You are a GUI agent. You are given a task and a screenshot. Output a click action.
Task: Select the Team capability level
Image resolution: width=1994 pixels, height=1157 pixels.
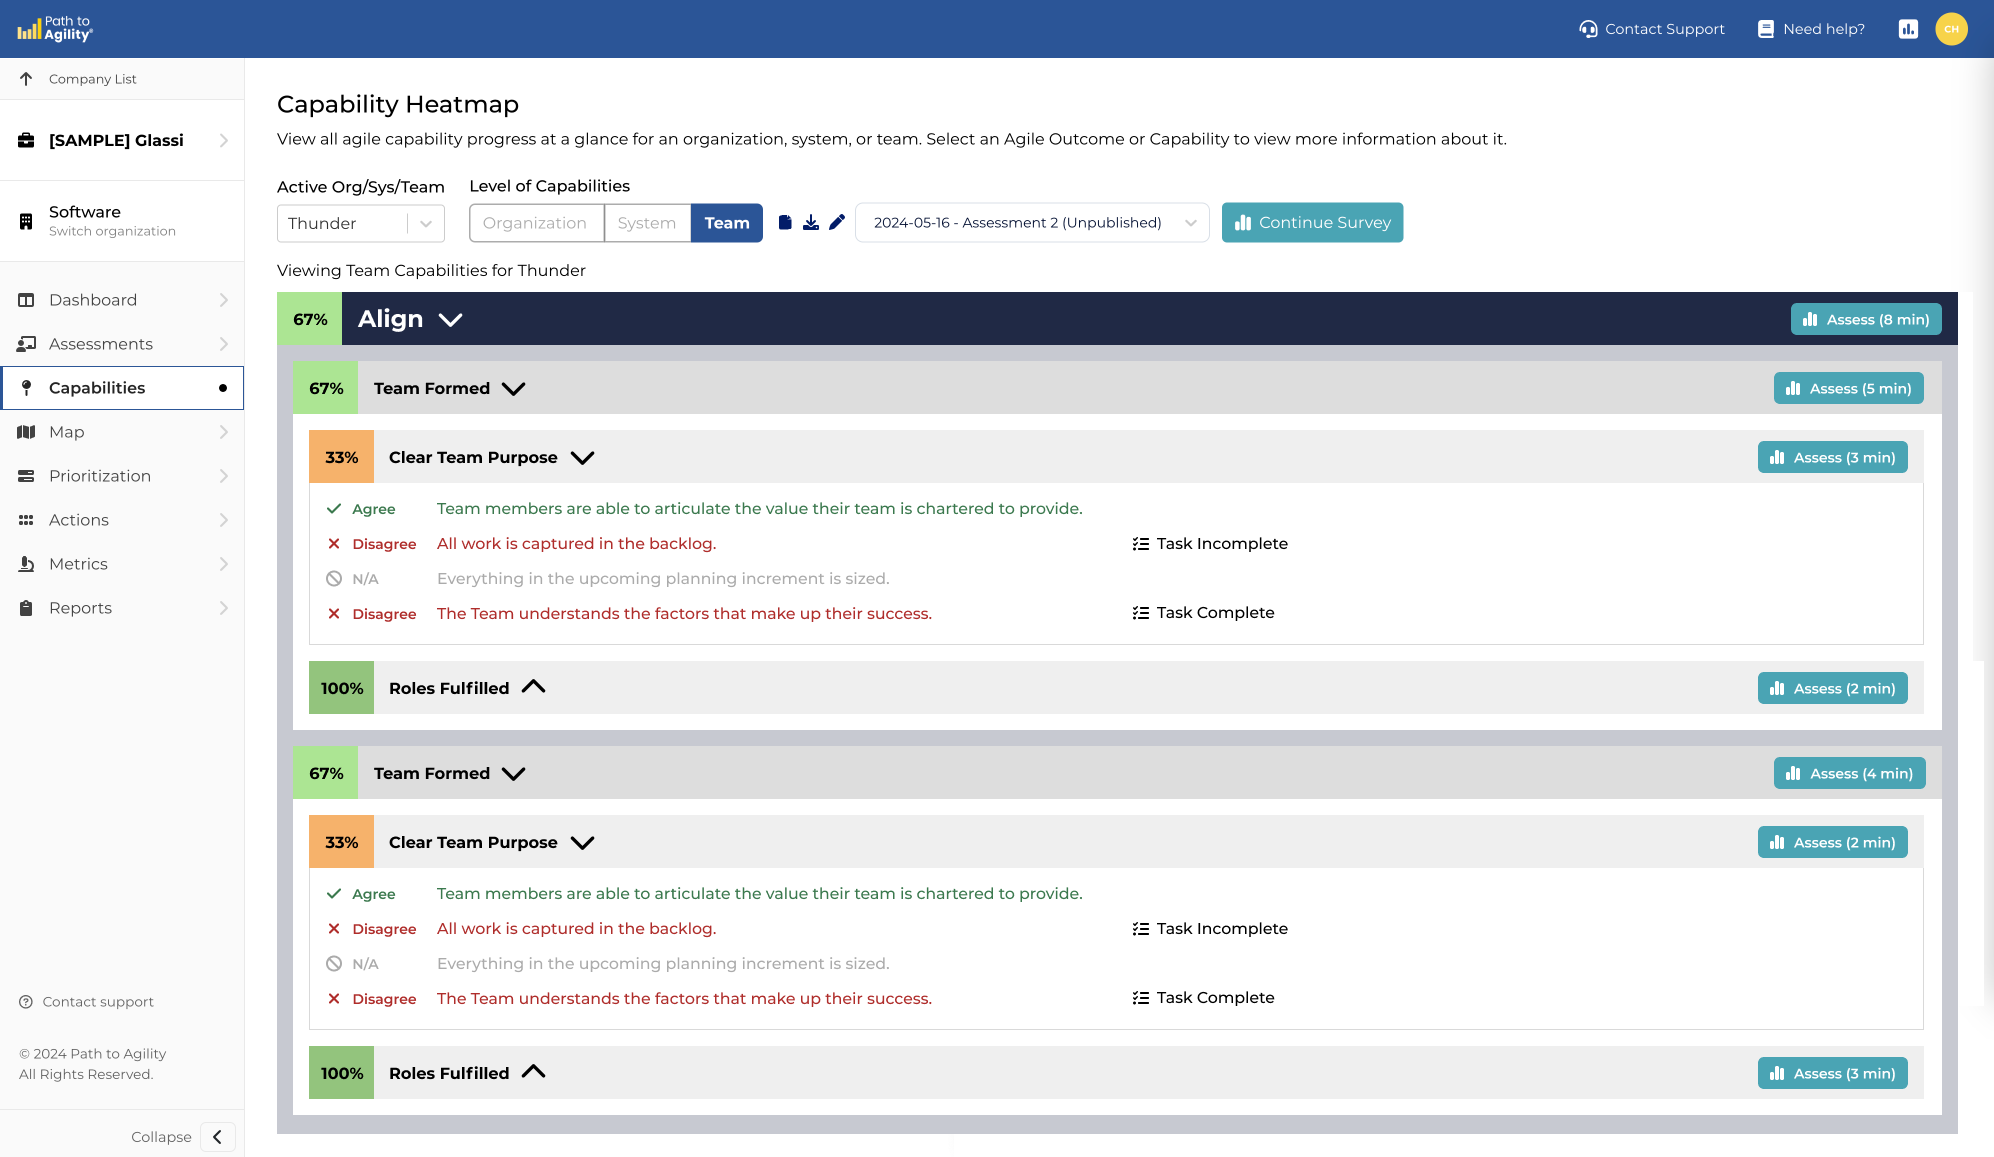(x=726, y=223)
